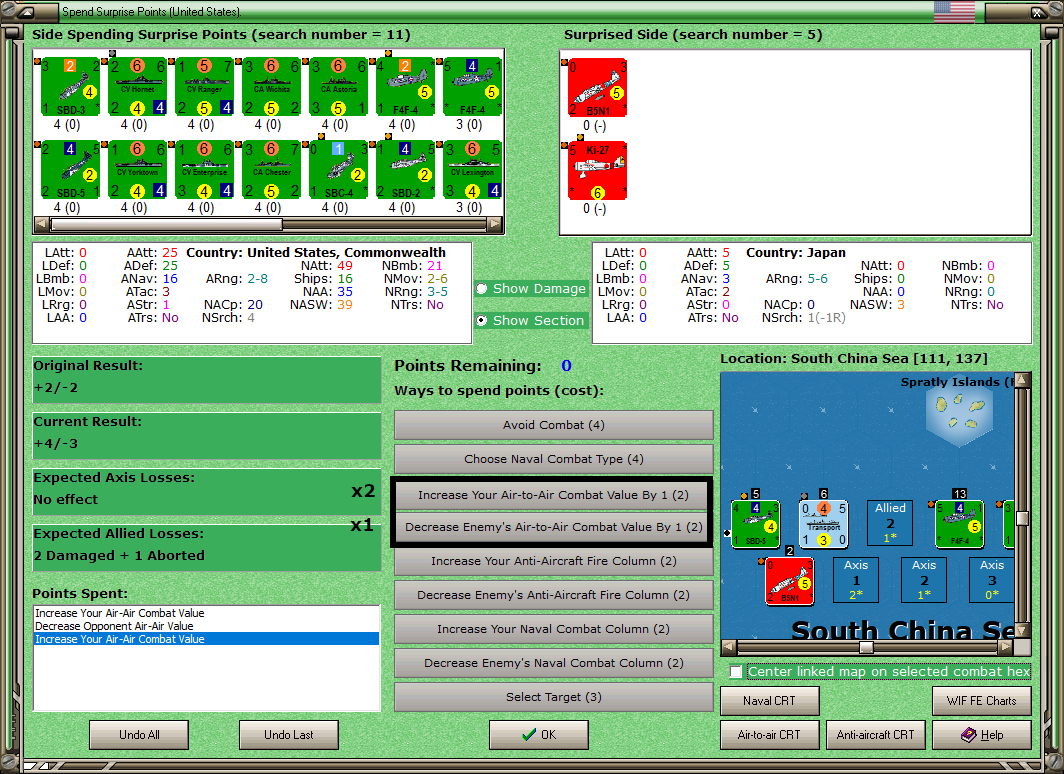This screenshot has width=1064, height=774.
Task: Click left arrow of map horizontal scrollbar
Action: (729, 646)
